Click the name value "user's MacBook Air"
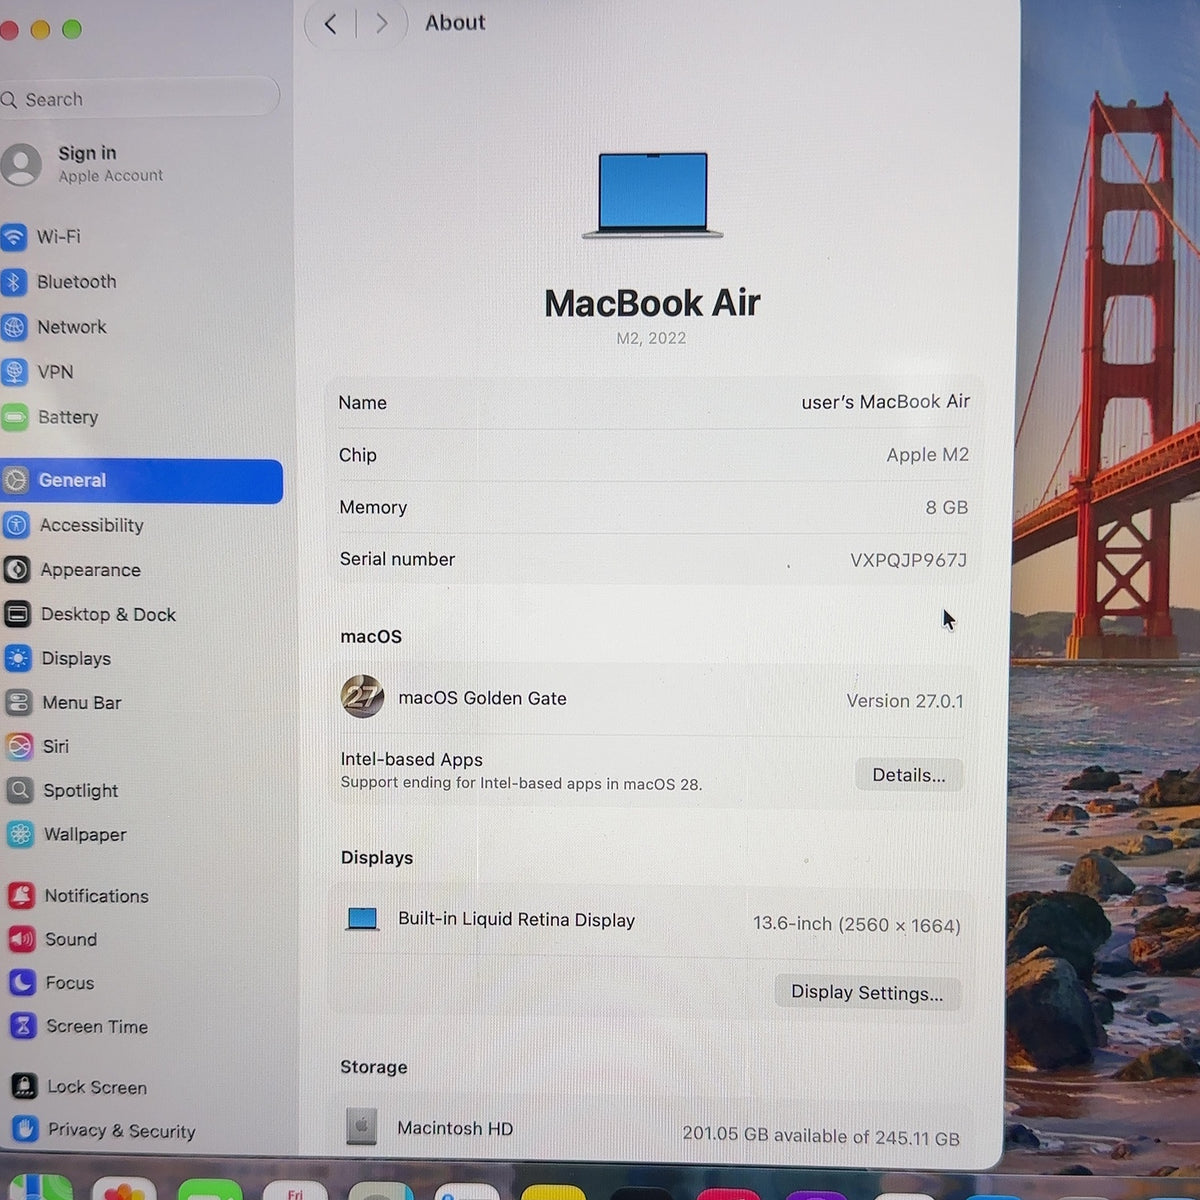This screenshot has width=1200, height=1200. (885, 402)
